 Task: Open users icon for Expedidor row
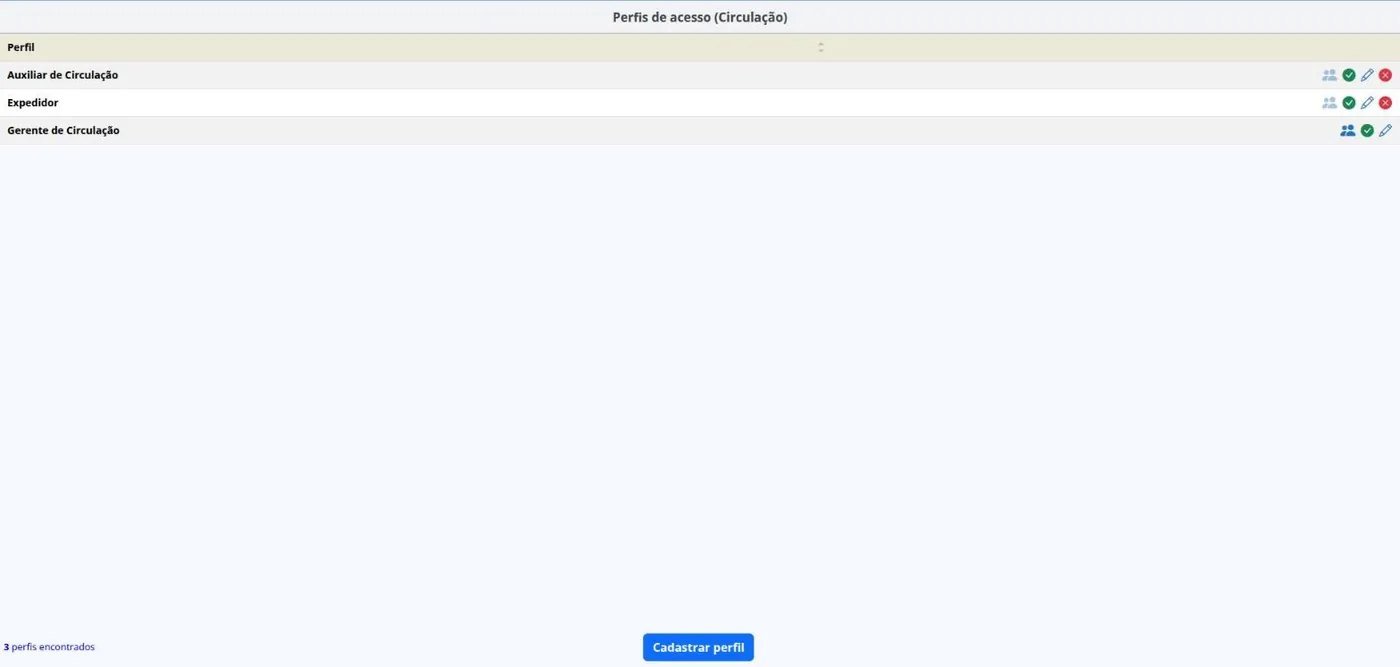point(1329,103)
